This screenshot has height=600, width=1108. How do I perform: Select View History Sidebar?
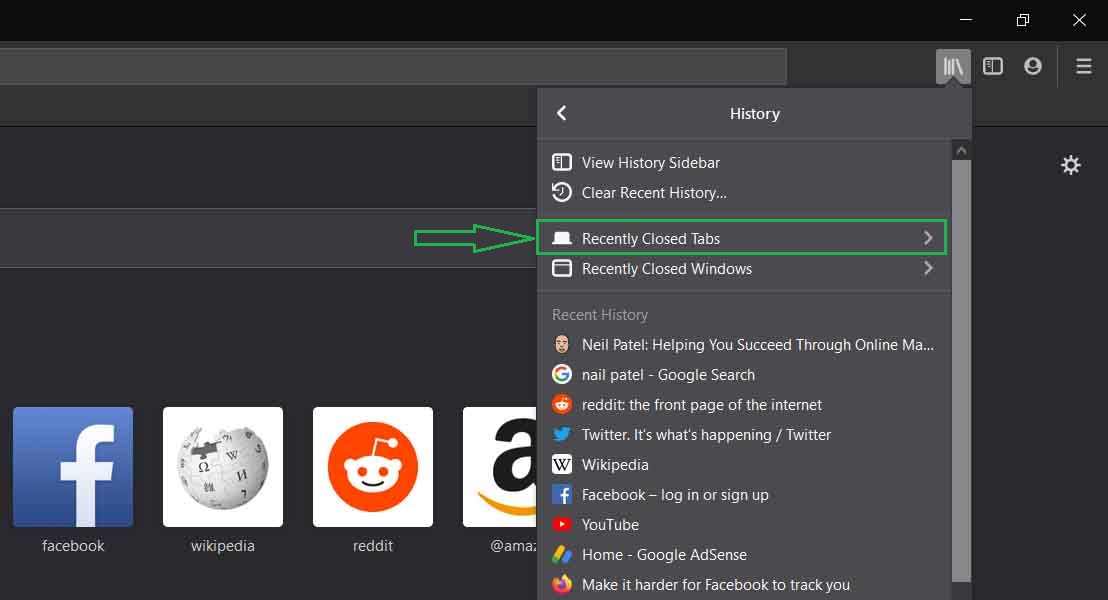pyautogui.click(x=650, y=163)
